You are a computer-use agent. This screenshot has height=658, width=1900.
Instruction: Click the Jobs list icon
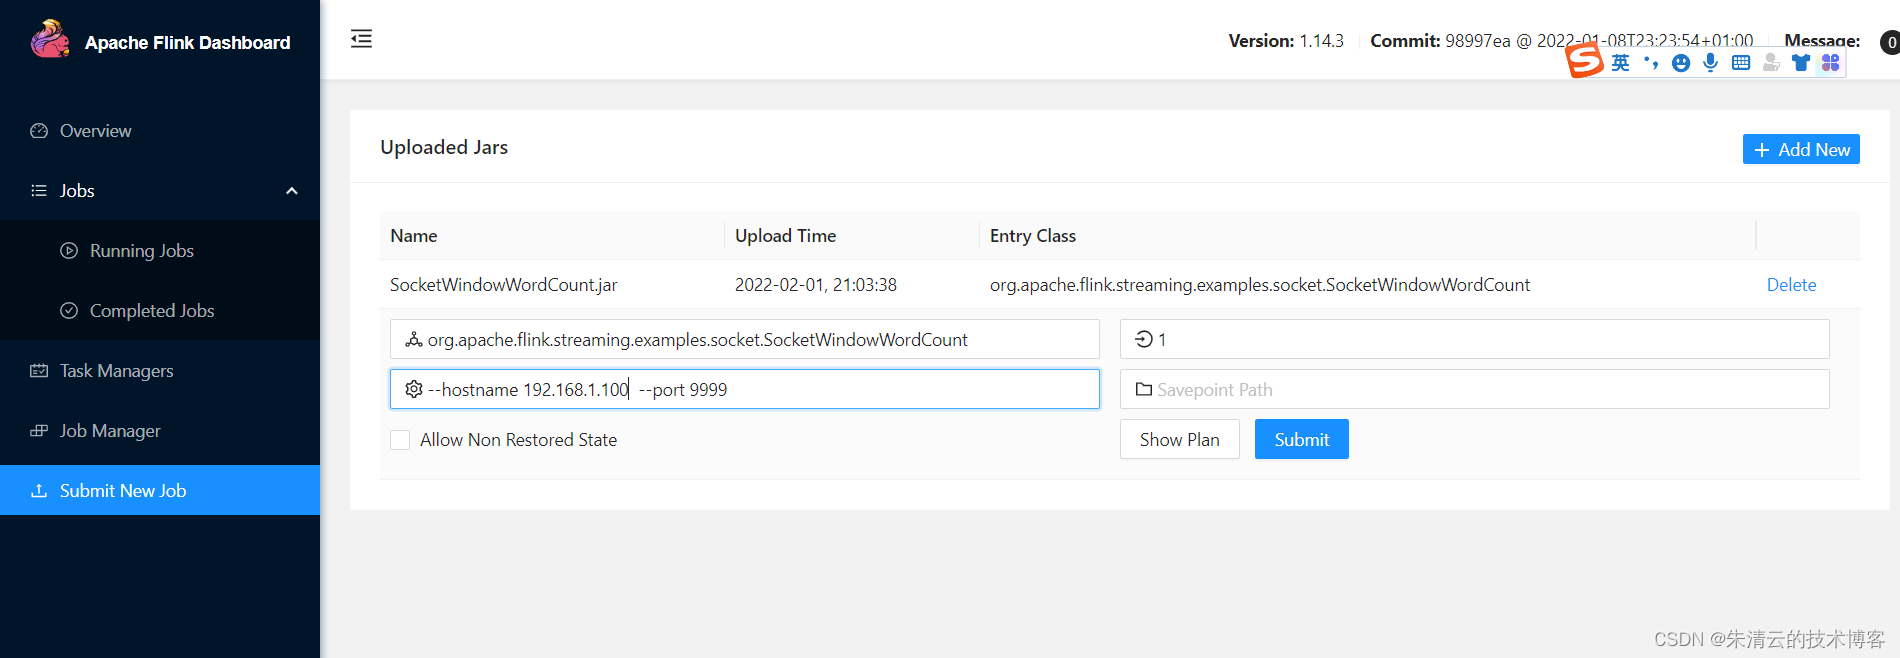click(39, 191)
